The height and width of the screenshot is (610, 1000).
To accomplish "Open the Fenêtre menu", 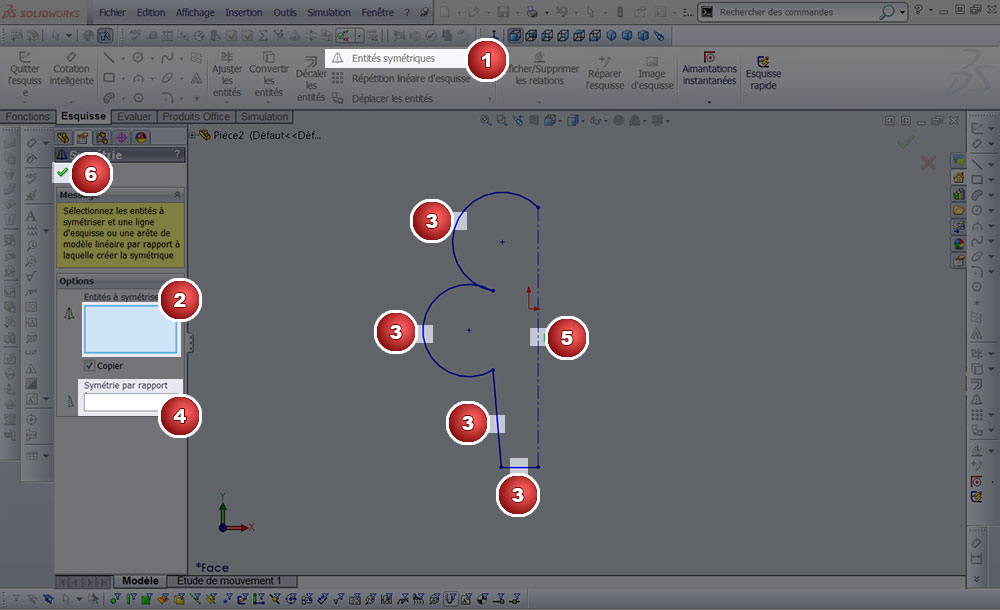I will 378,12.
